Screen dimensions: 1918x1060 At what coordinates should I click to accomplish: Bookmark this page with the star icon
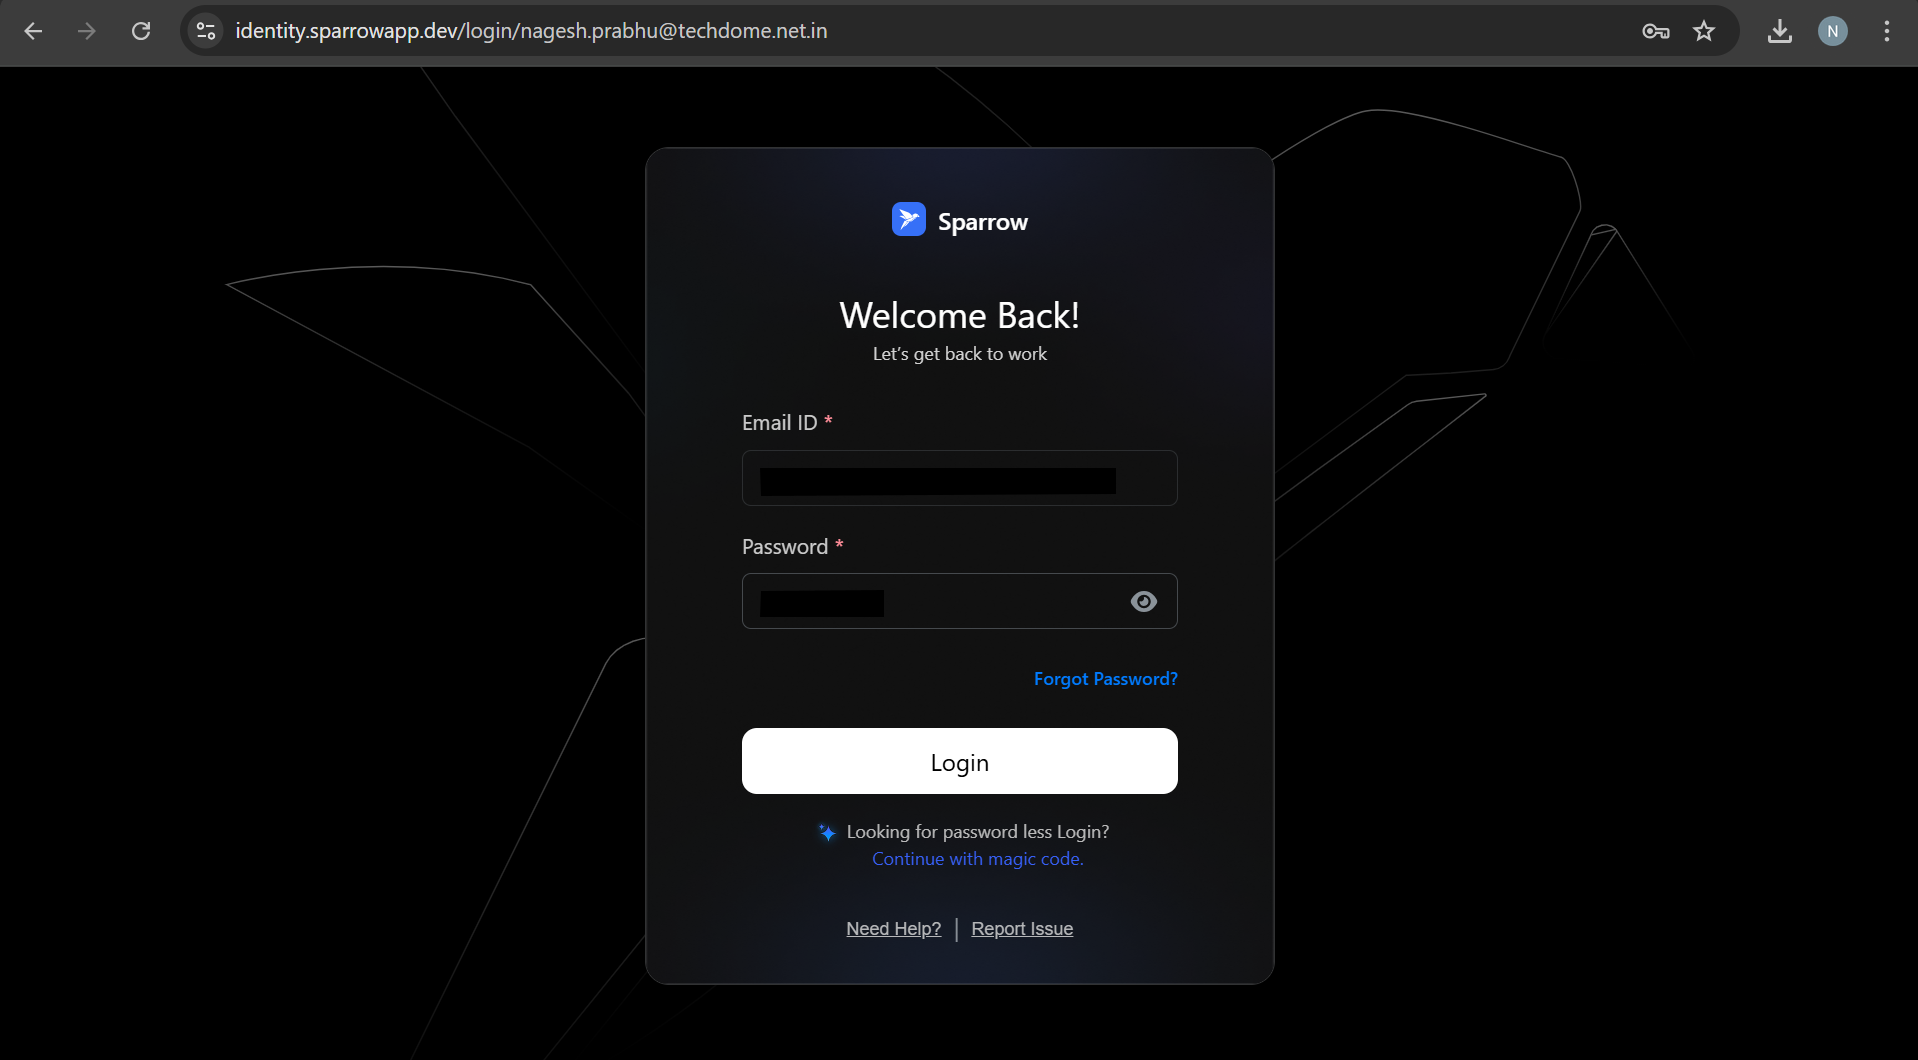pos(1704,31)
